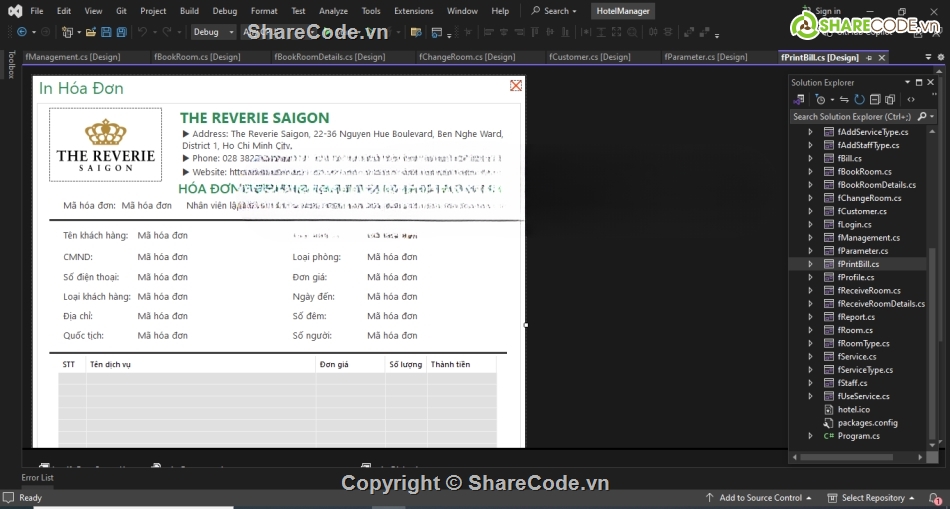Click Add to Source Control button
The width and height of the screenshot is (950, 509).
[759, 498]
